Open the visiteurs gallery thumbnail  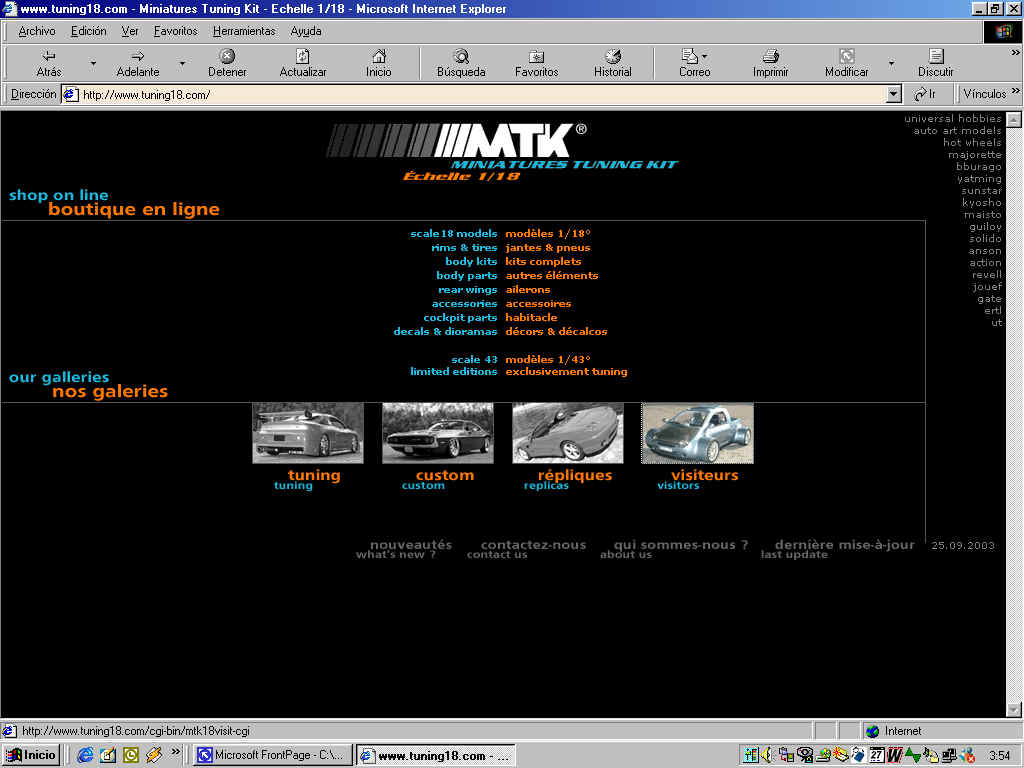697,433
